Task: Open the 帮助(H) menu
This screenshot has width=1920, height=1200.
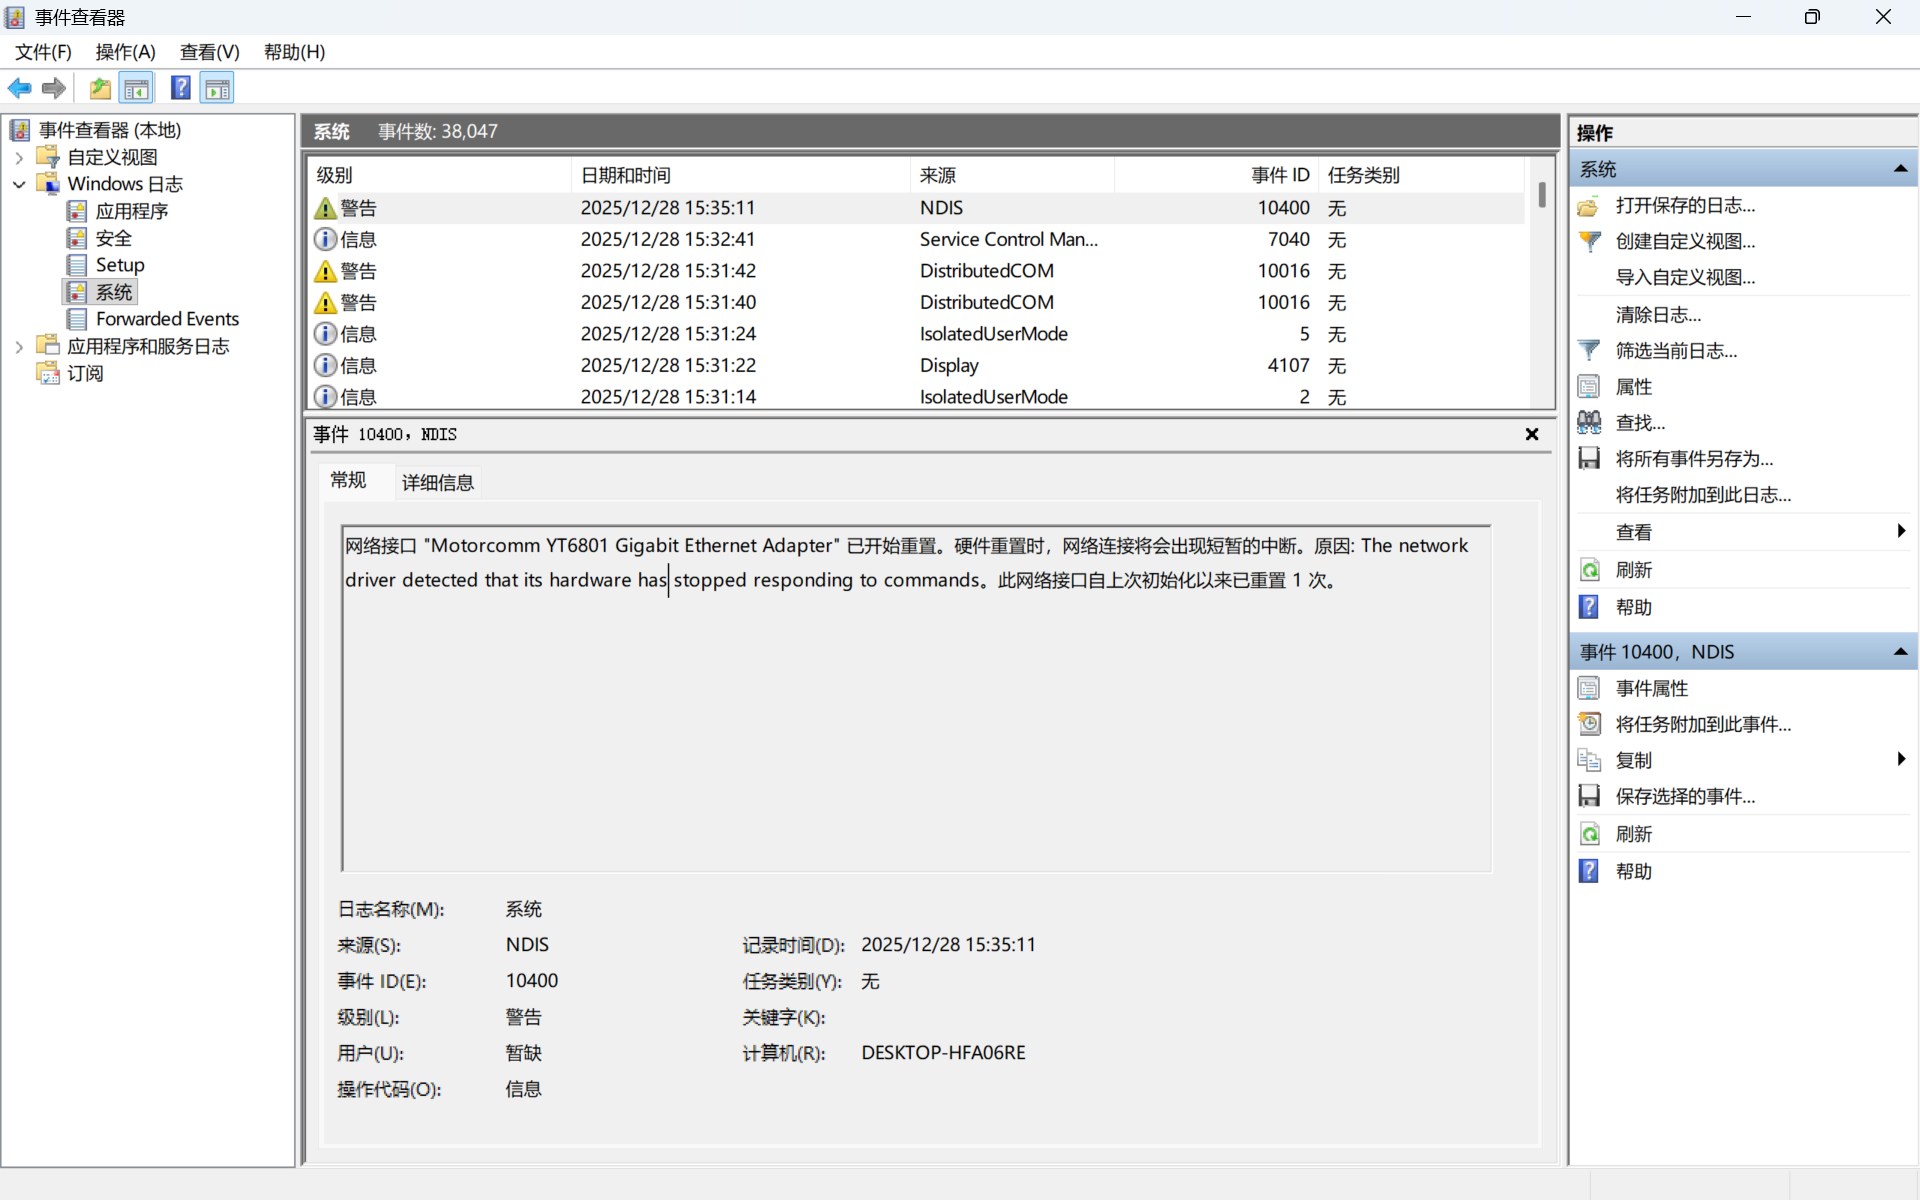Action: (x=294, y=52)
